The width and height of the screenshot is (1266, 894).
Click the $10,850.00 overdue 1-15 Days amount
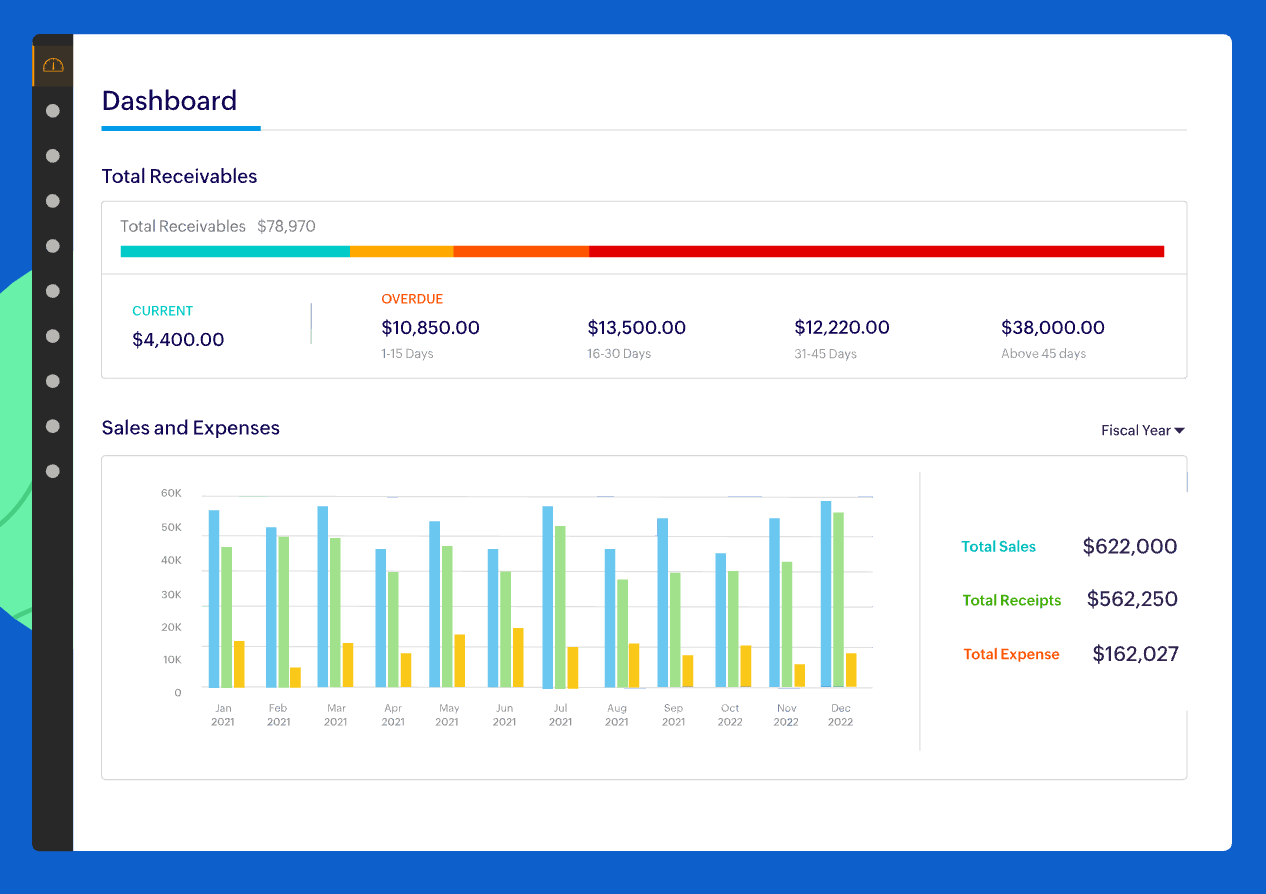point(429,328)
